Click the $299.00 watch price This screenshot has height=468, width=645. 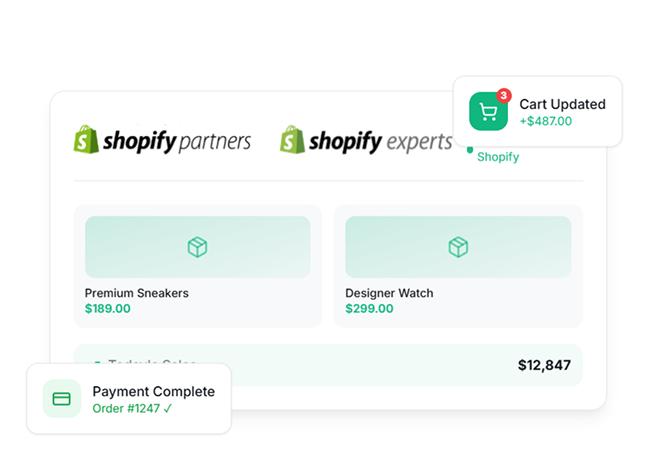[x=369, y=309]
